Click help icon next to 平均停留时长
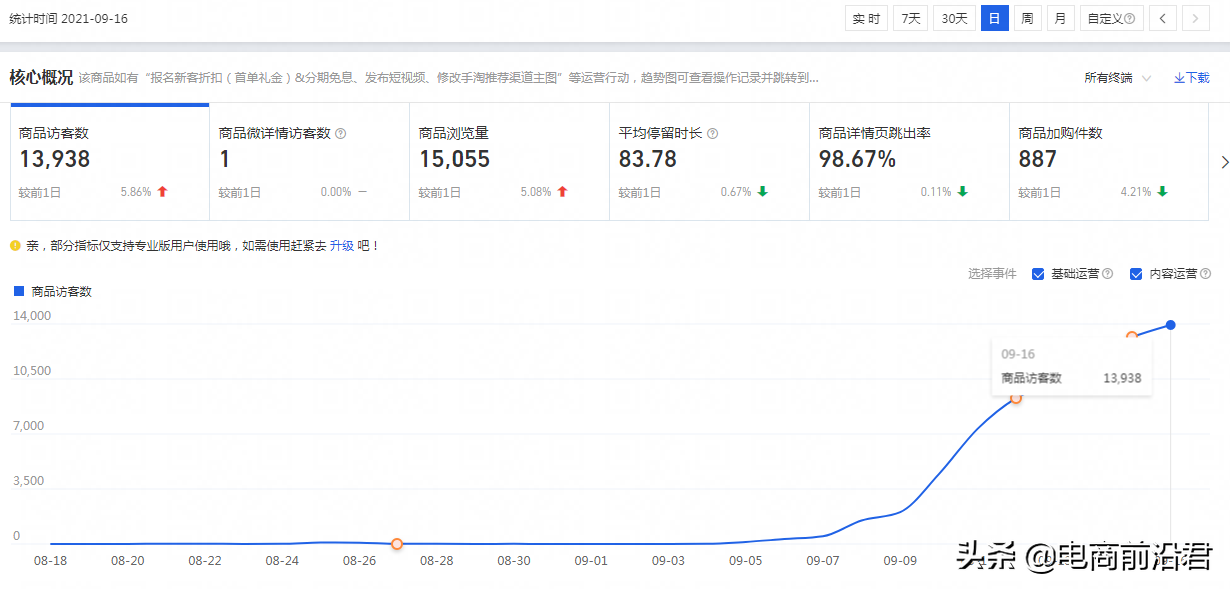 (713, 133)
